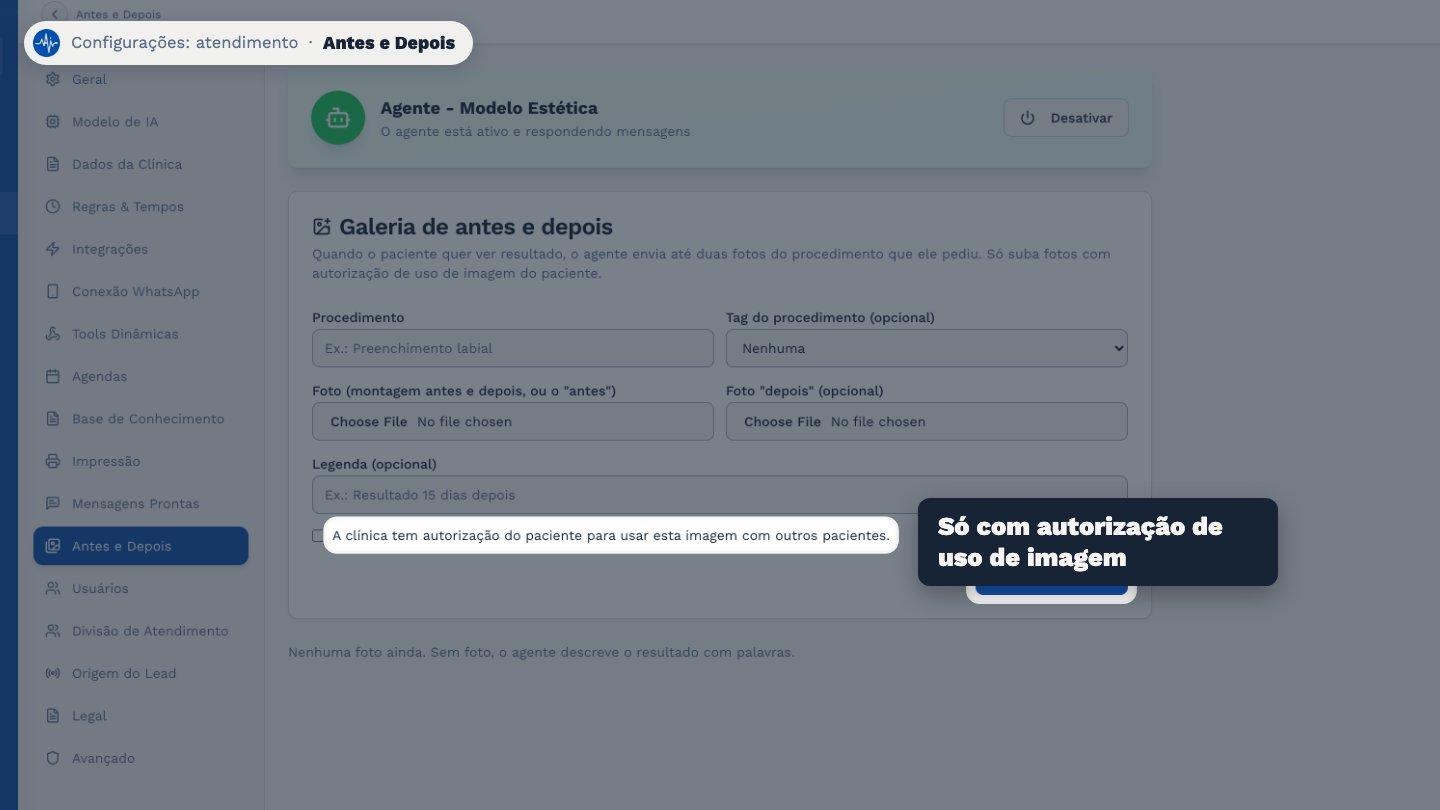
Task: Go to Conexão WhatsApp section
Action: click(141, 292)
